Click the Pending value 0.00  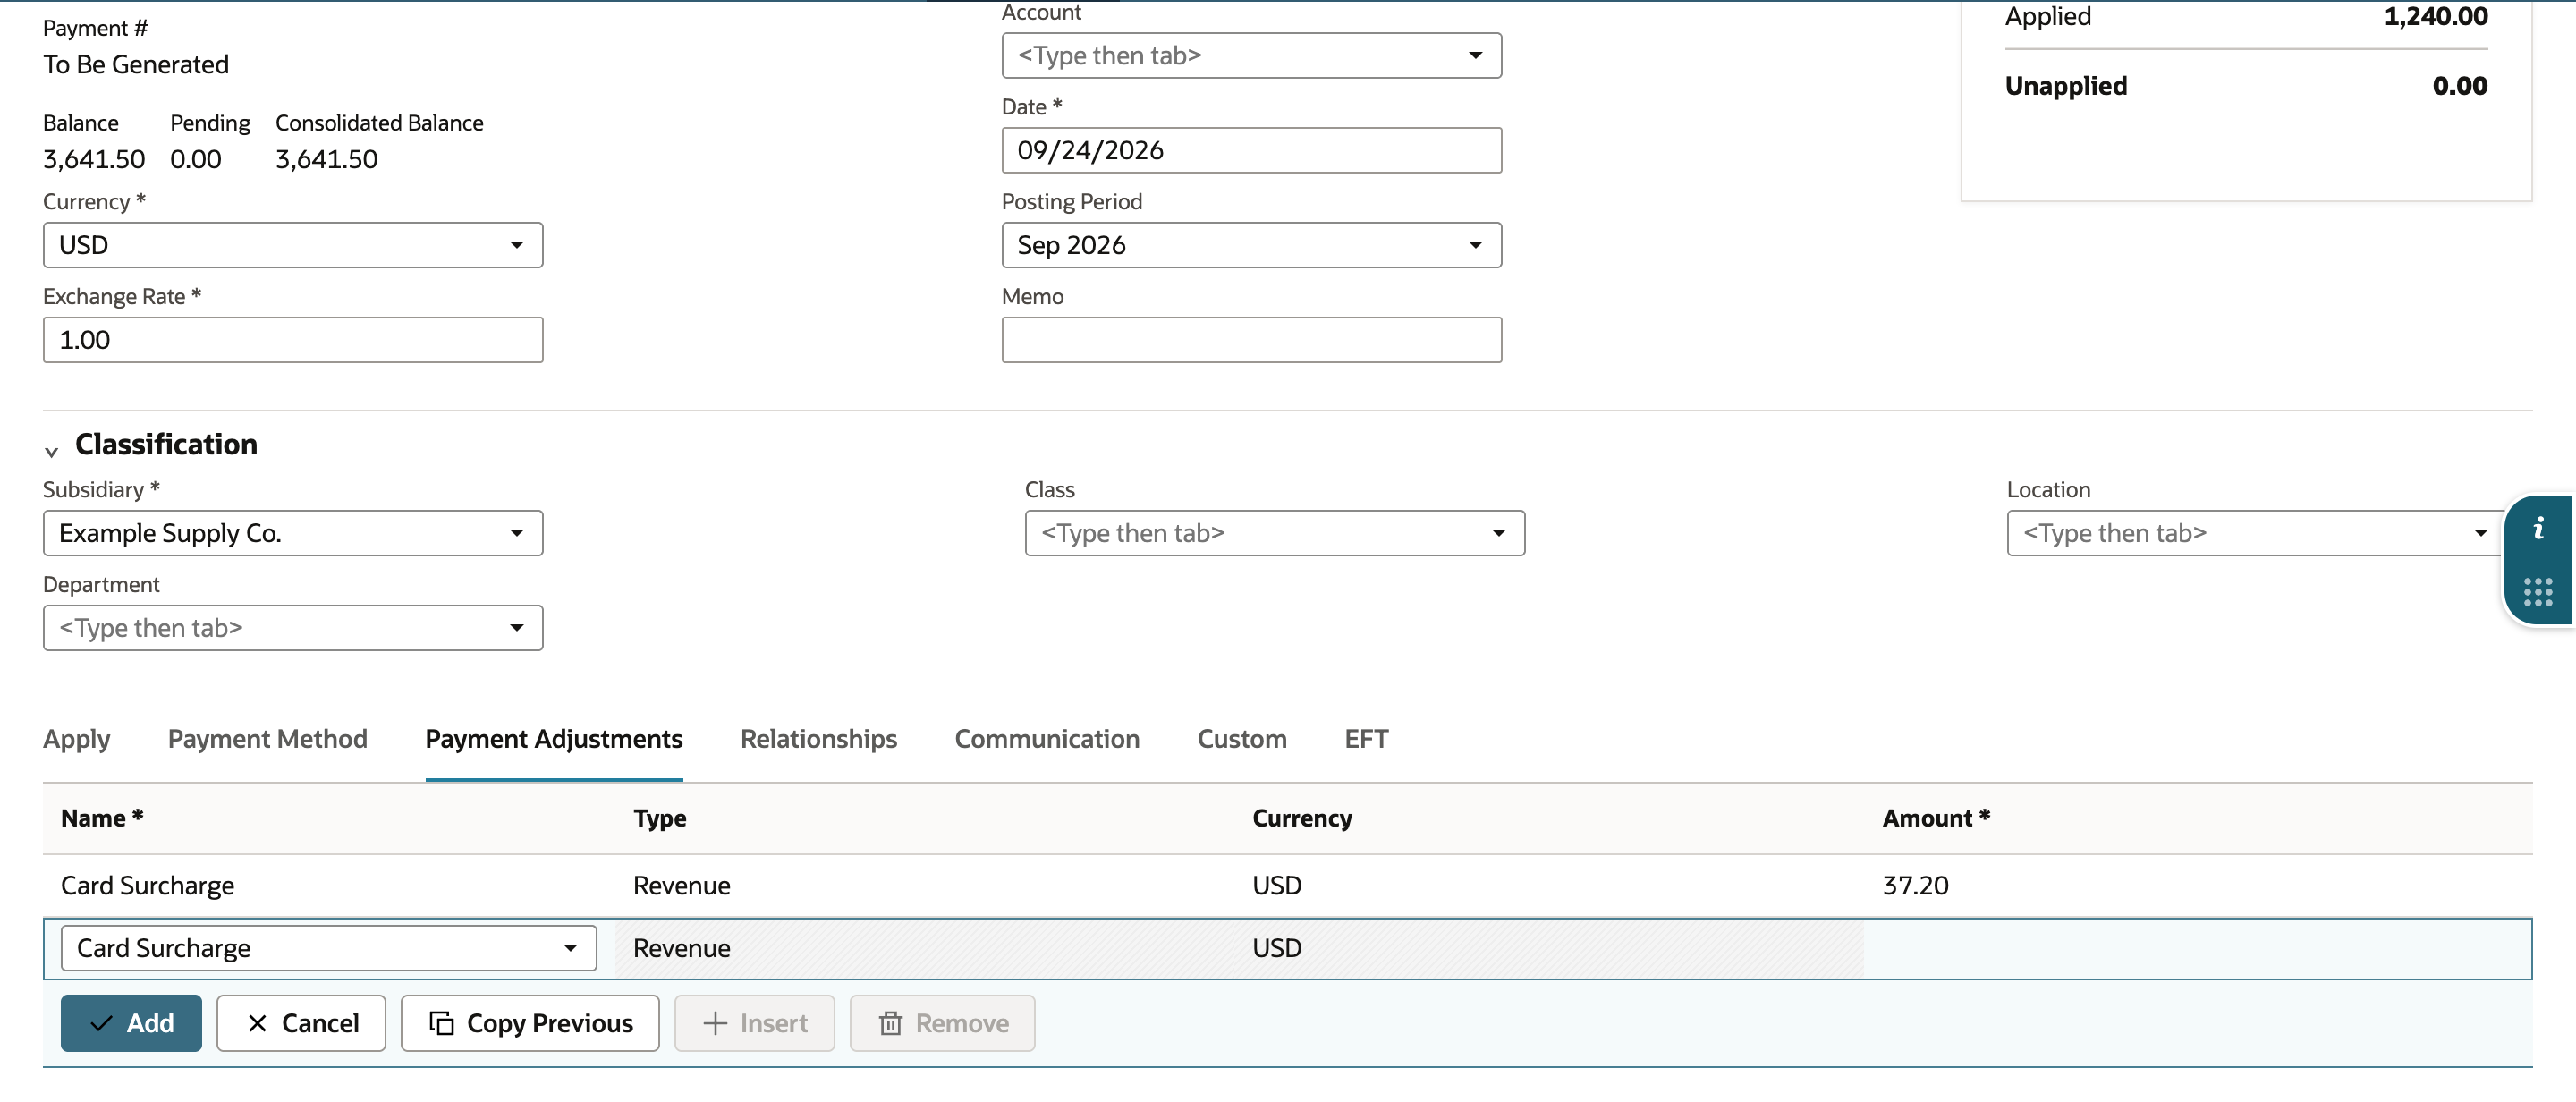(x=196, y=159)
